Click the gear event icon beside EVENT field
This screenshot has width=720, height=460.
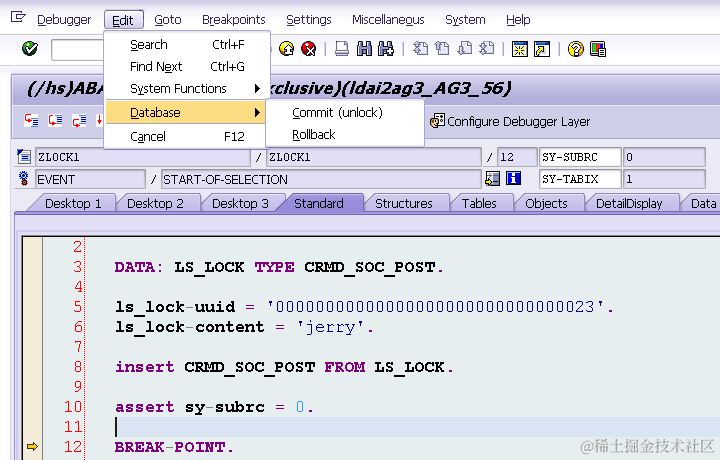click(23, 178)
